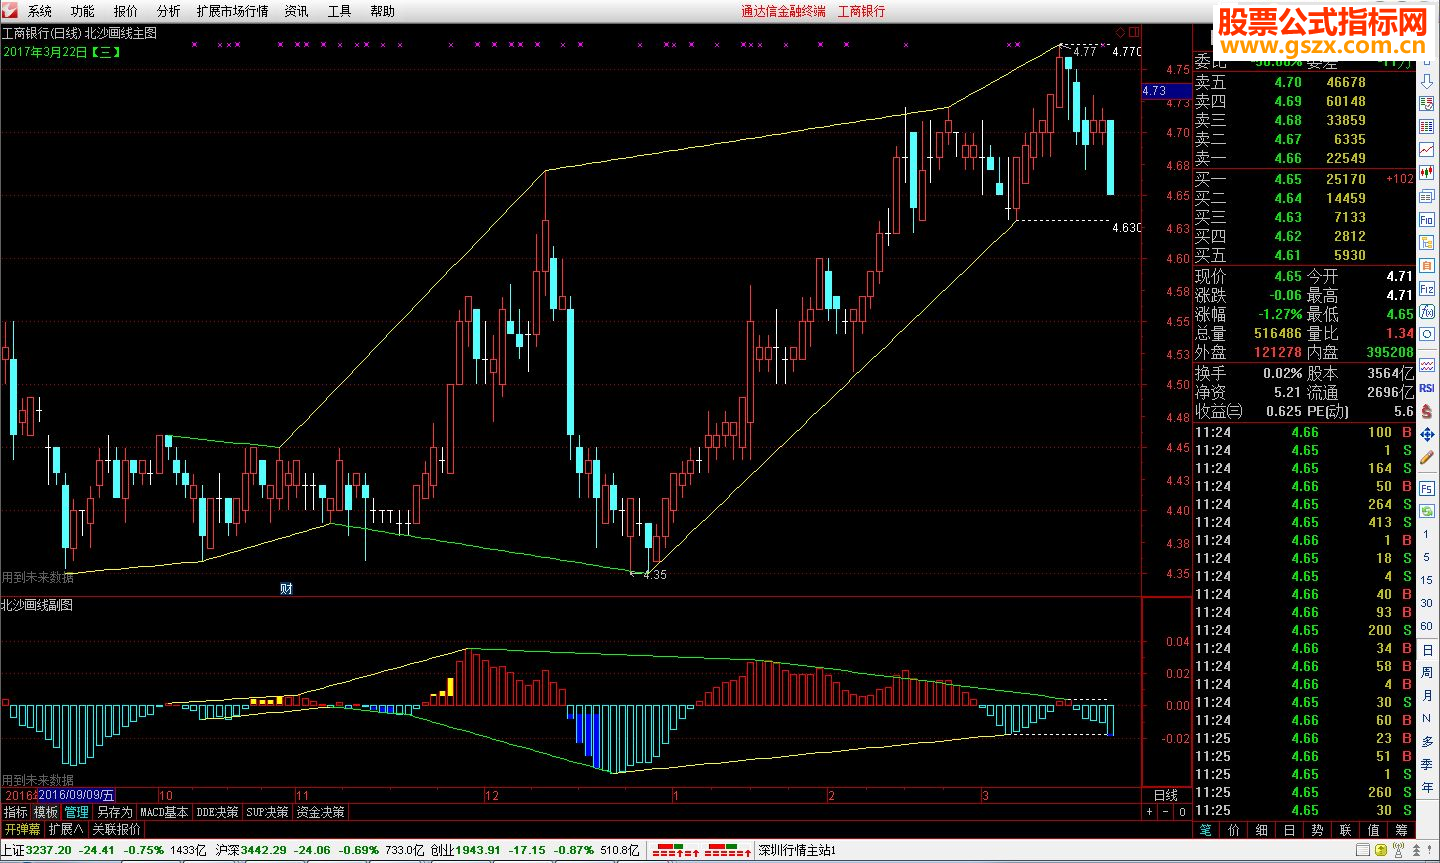Open the 扩展市场行情 menu
This screenshot has width=1440, height=863.
[233, 11]
